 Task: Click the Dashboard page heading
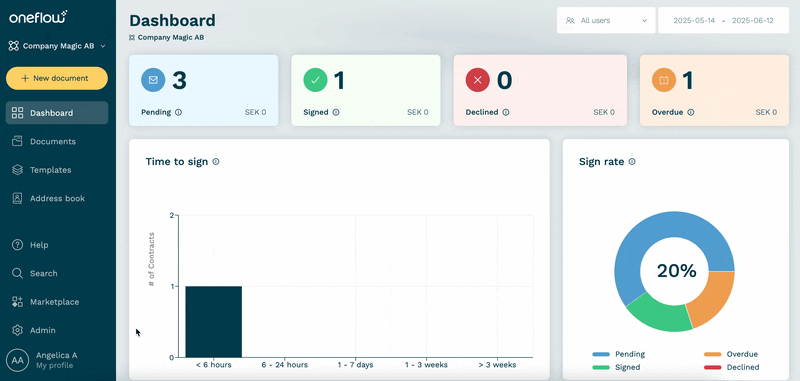tap(172, 20)
